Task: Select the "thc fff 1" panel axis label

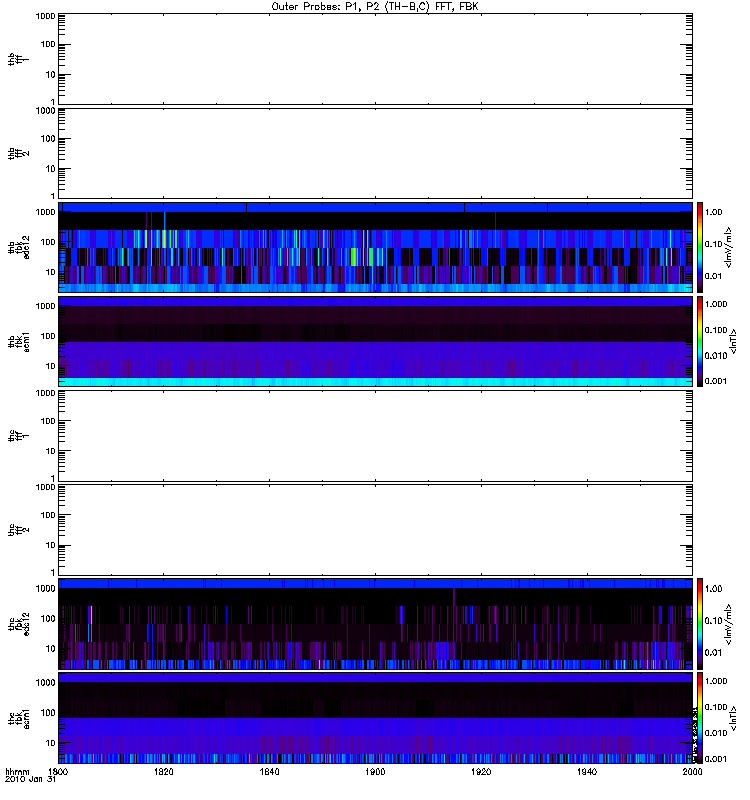Action: (x=18, y=436)
